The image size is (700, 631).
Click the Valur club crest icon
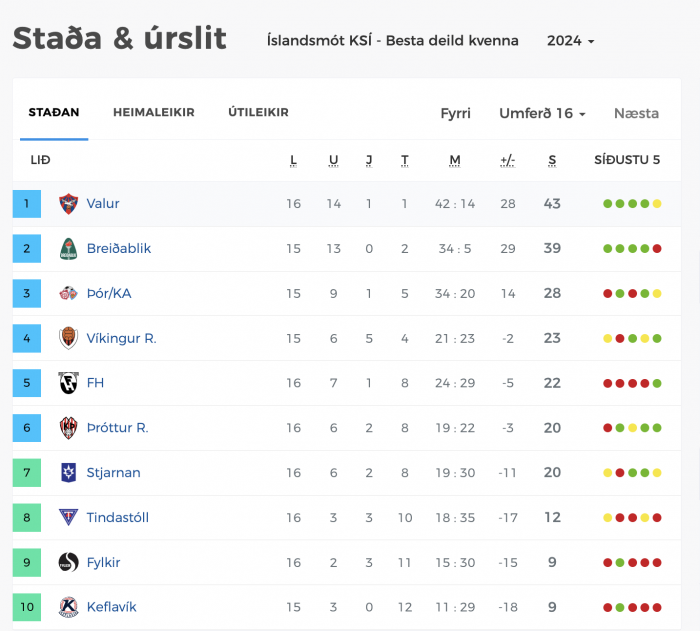(68, 204)
